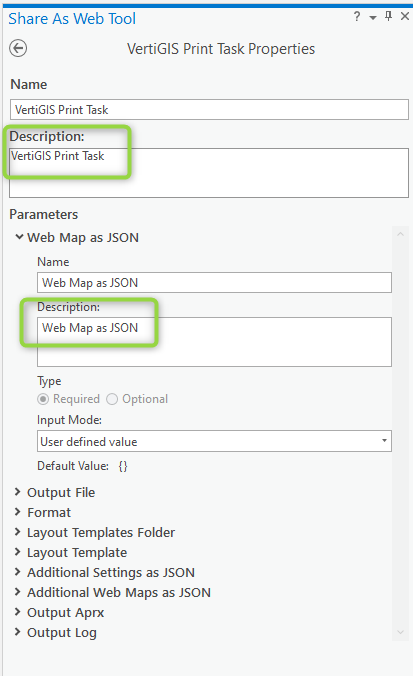This screenshot has width=413, height=676.
Task: Collapse the Web Map as JSON parameter
Action: (19, 237)
